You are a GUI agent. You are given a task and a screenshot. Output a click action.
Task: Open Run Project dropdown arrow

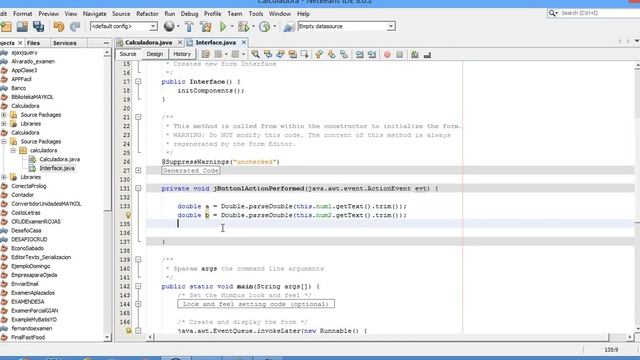click(x=232, y=27)
